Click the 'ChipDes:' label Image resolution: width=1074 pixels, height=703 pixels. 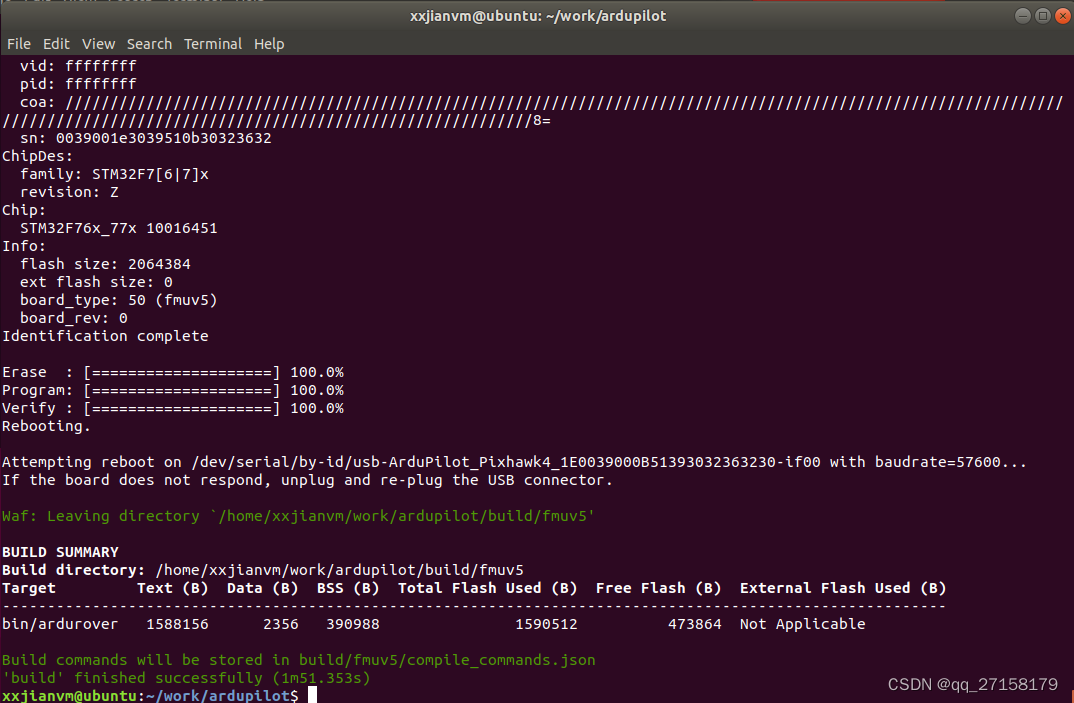coord(38,156)
